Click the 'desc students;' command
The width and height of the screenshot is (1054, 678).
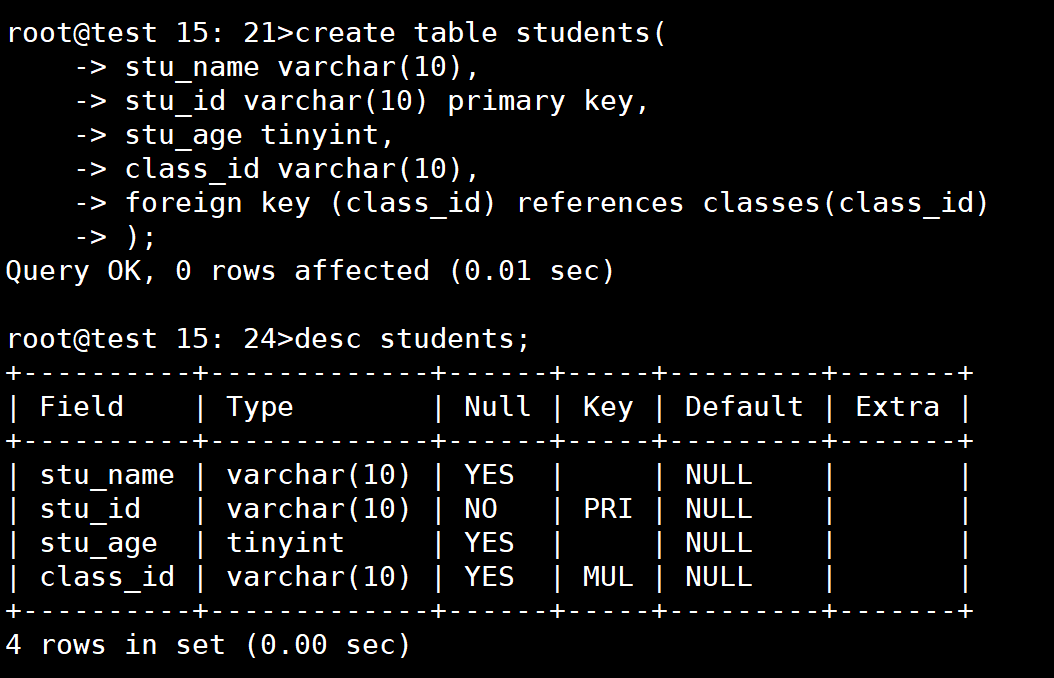point(412,339)
